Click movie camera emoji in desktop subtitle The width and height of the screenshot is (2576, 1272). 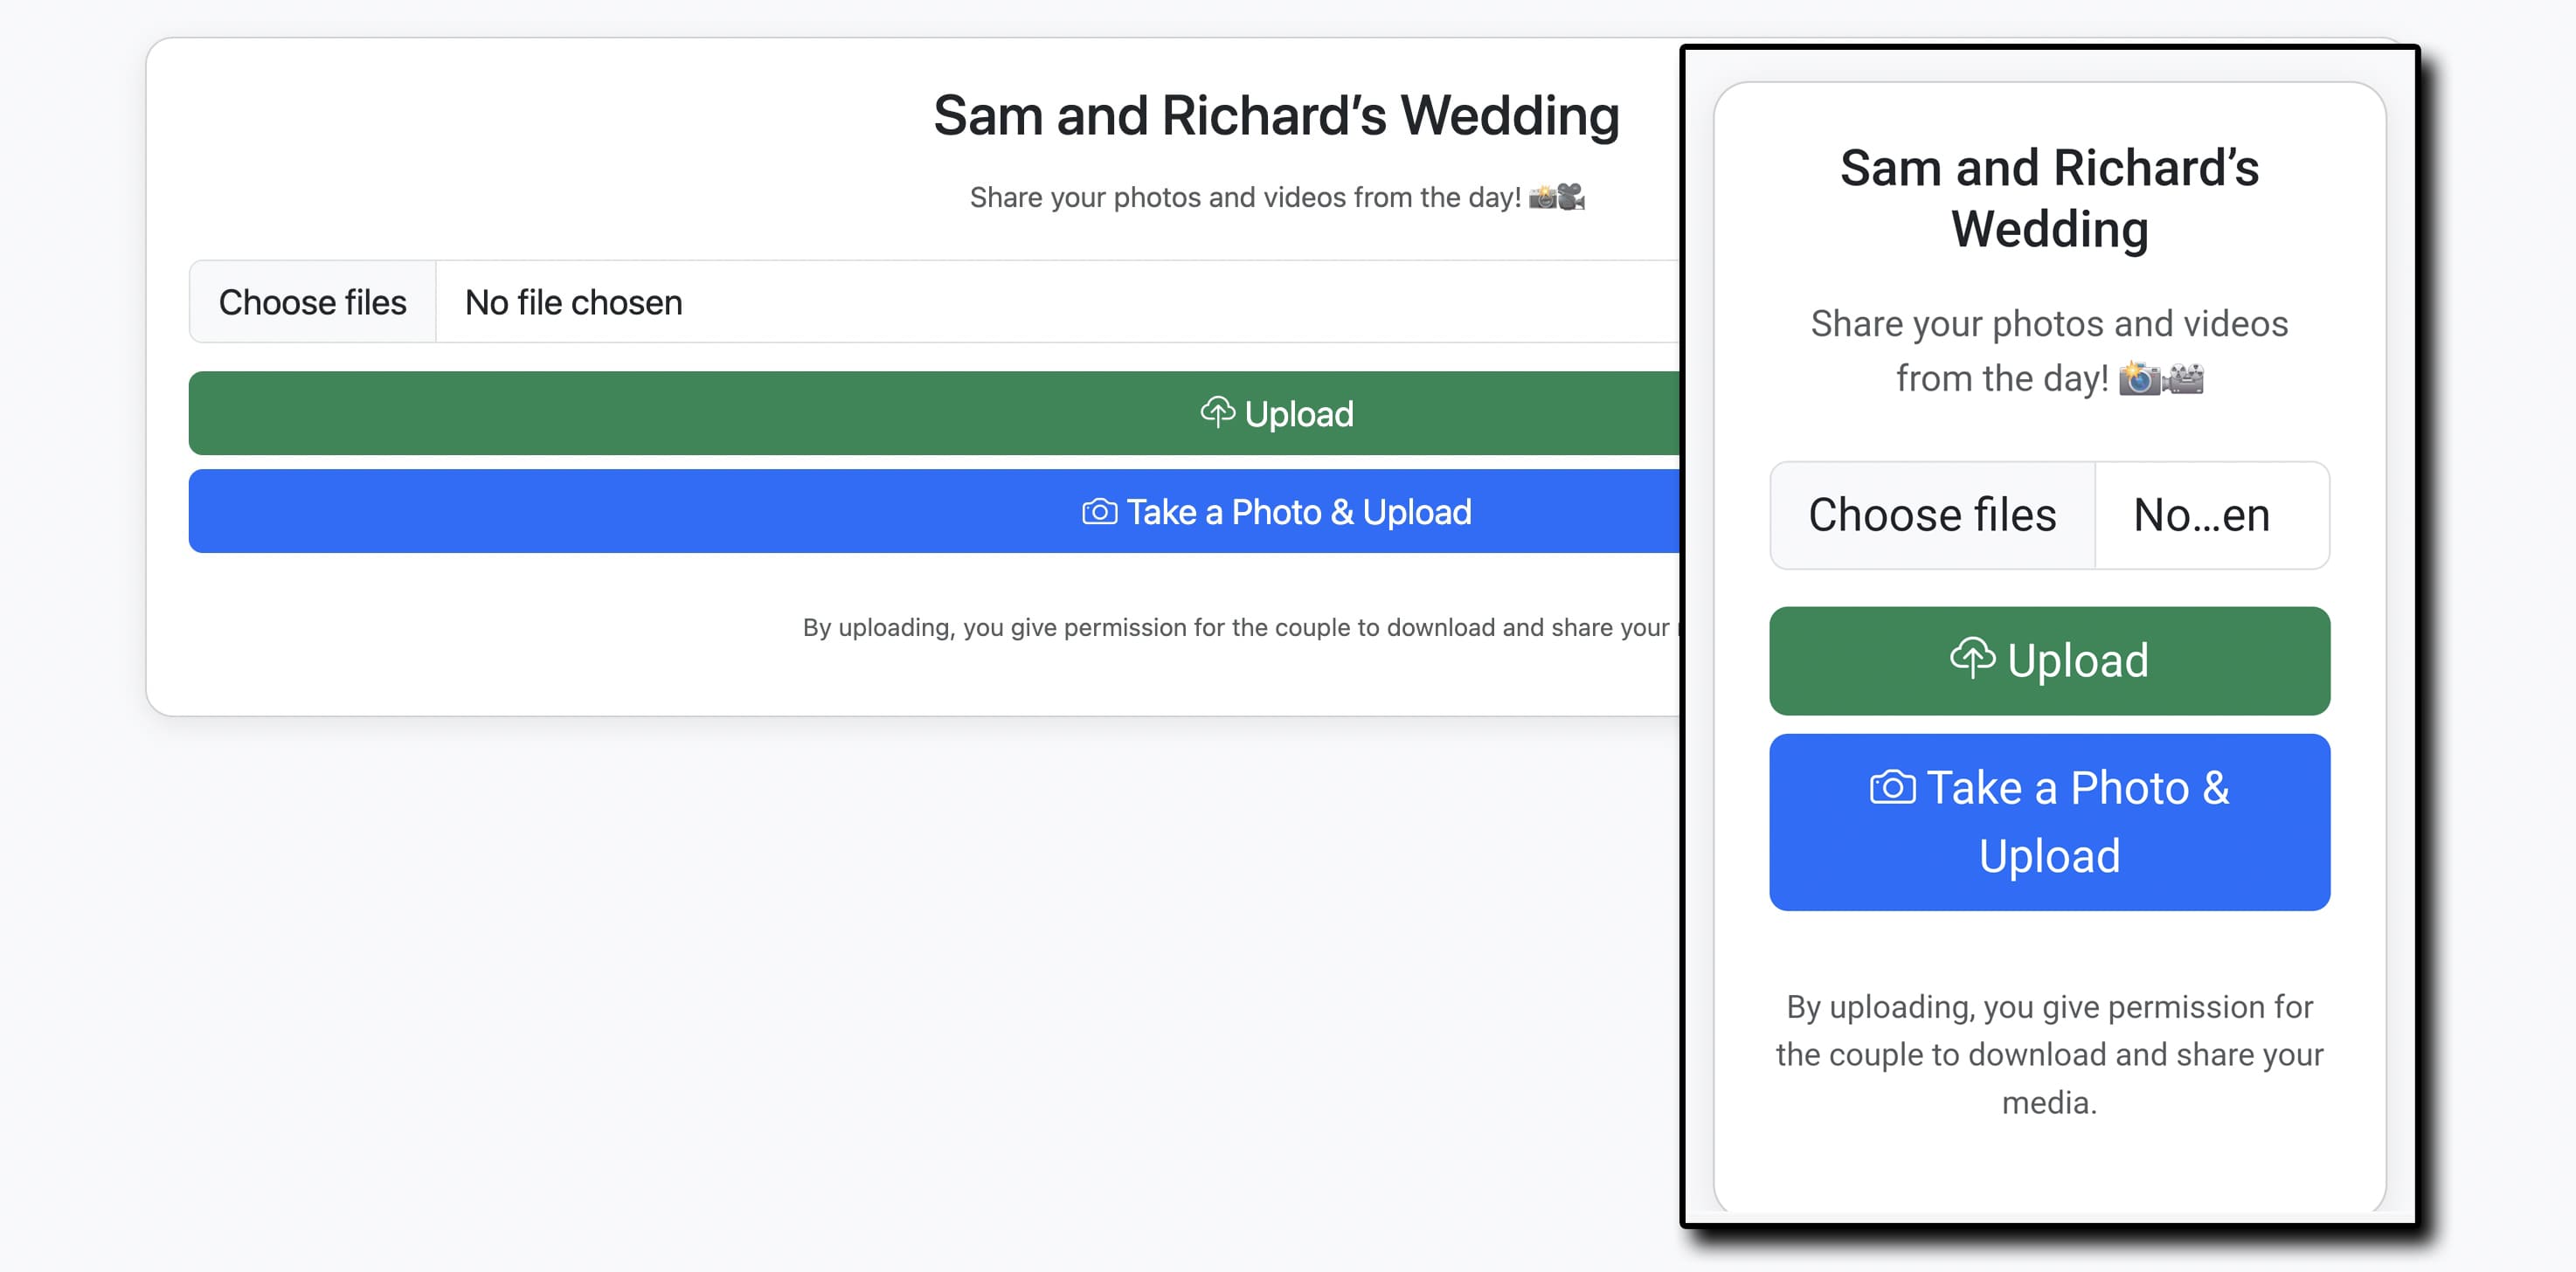(1571, 197)
